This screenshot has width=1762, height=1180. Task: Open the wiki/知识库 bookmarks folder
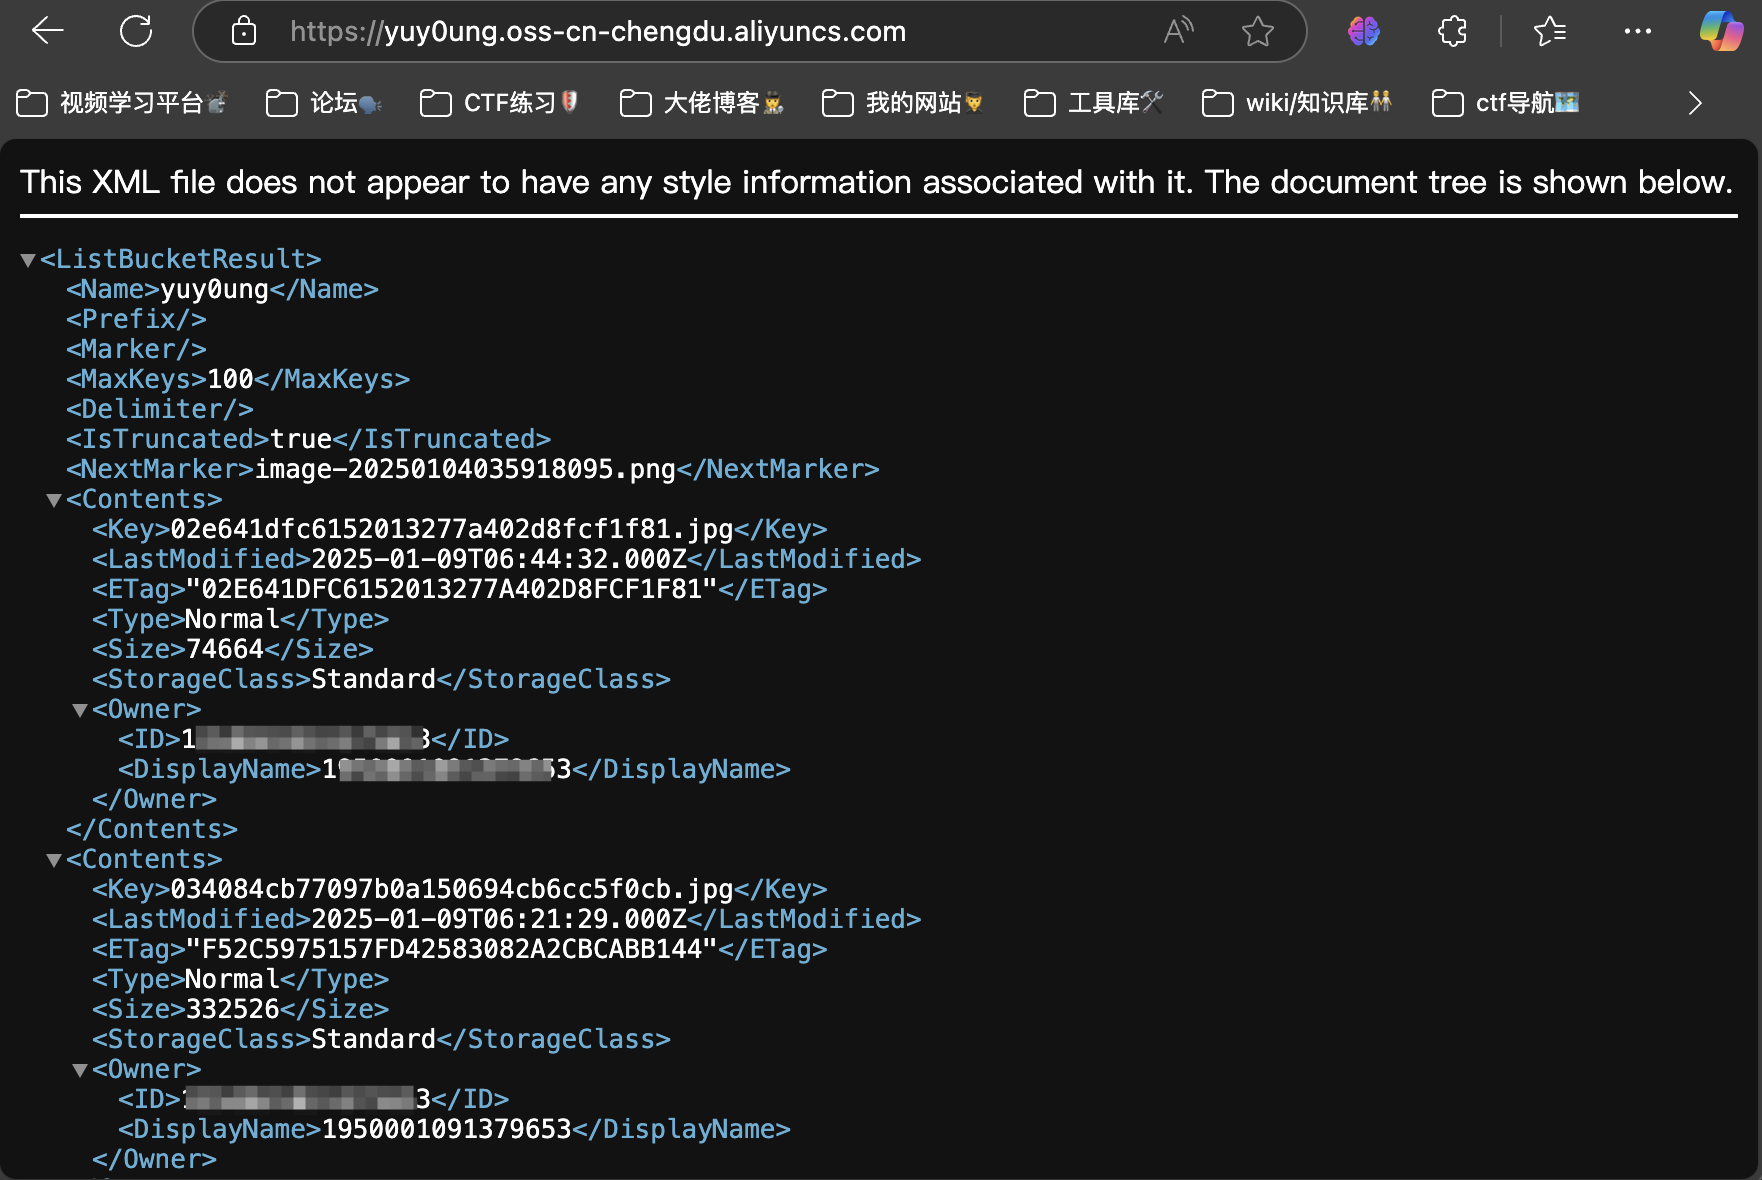point(1296,103)
